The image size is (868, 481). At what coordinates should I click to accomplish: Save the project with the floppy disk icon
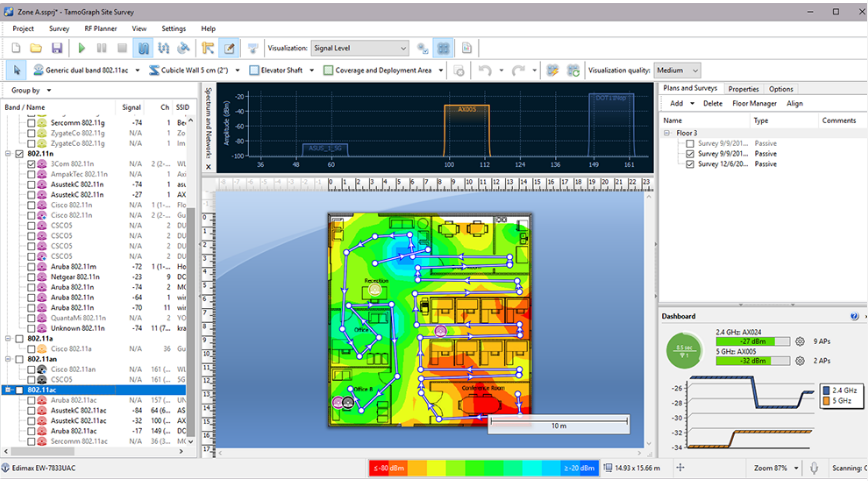pyautogui.click(x=57, y=48)
